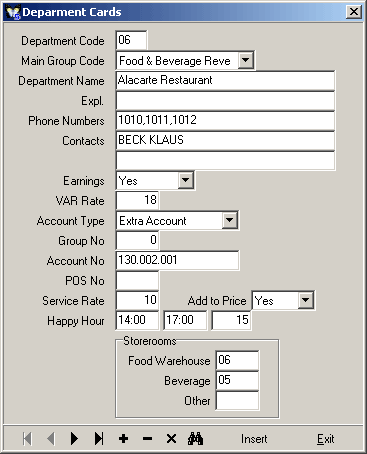Jump to the last record
Screen dimensions: 367x454
click(99, 438)
